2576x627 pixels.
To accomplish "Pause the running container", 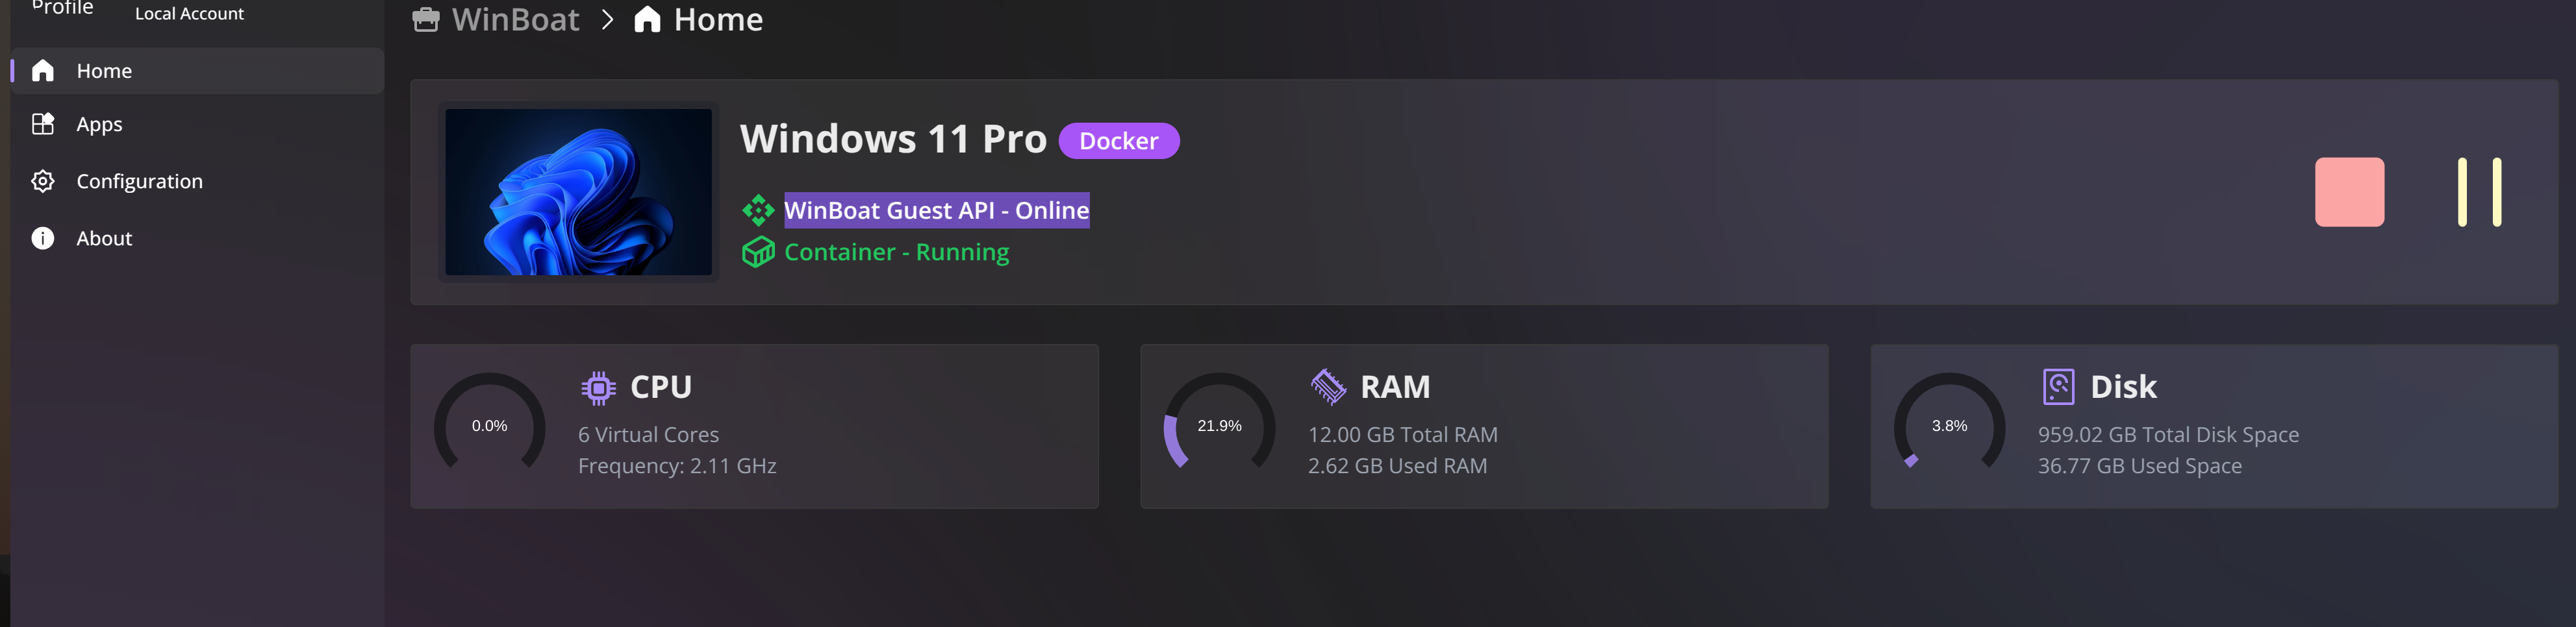I will [x=2479, y=192].
